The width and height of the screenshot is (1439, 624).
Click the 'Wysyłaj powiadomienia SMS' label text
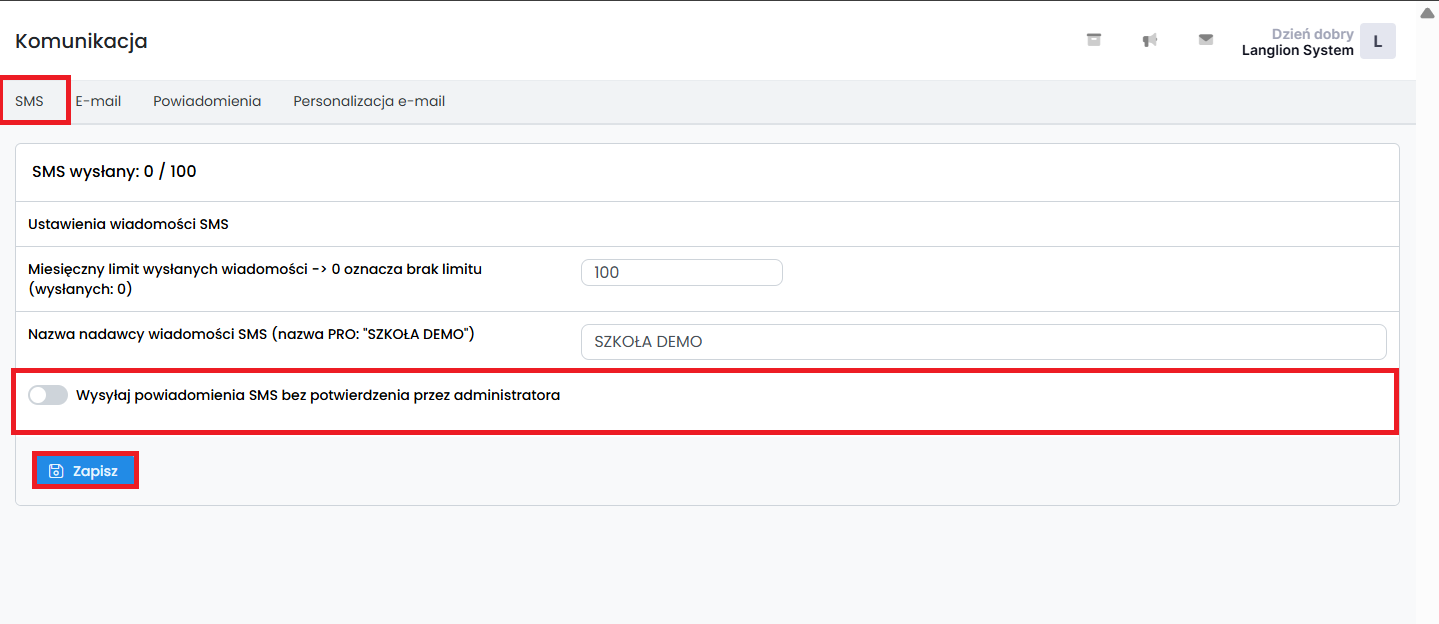coord(317,395)
